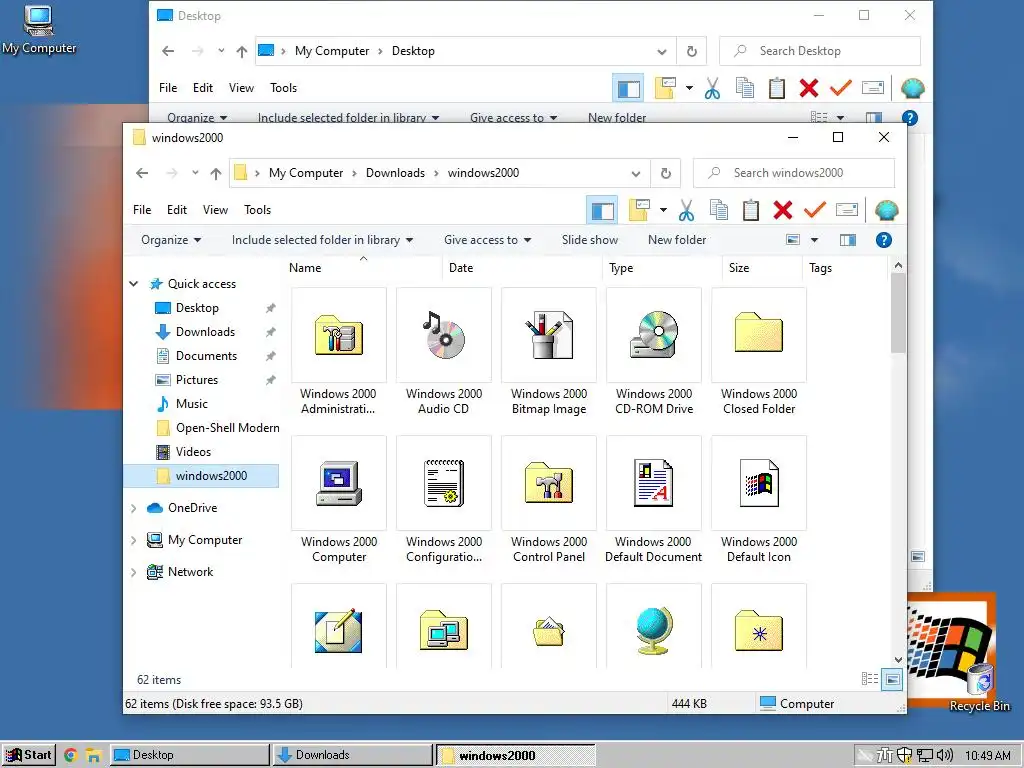Screen dimensions: 1024x768
Task: Click the volume speaker icon in system tray
Action: pyautogui.click(x=946, y=756)
